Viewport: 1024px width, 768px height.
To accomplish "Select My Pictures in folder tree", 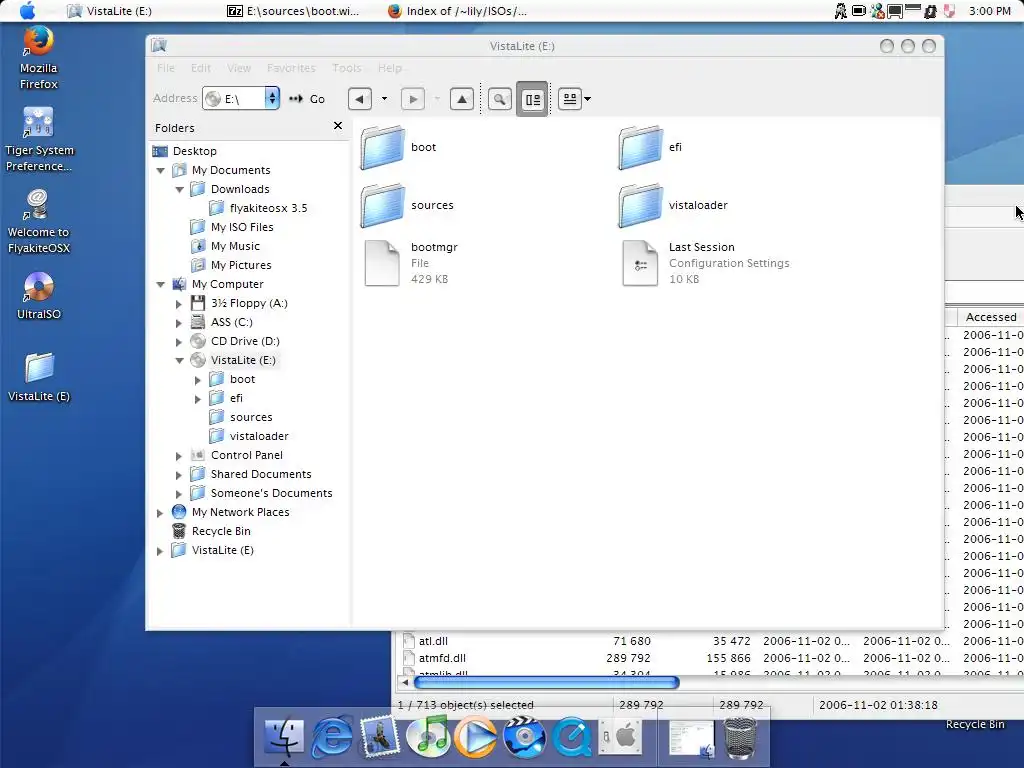I will tap(241, 265).
